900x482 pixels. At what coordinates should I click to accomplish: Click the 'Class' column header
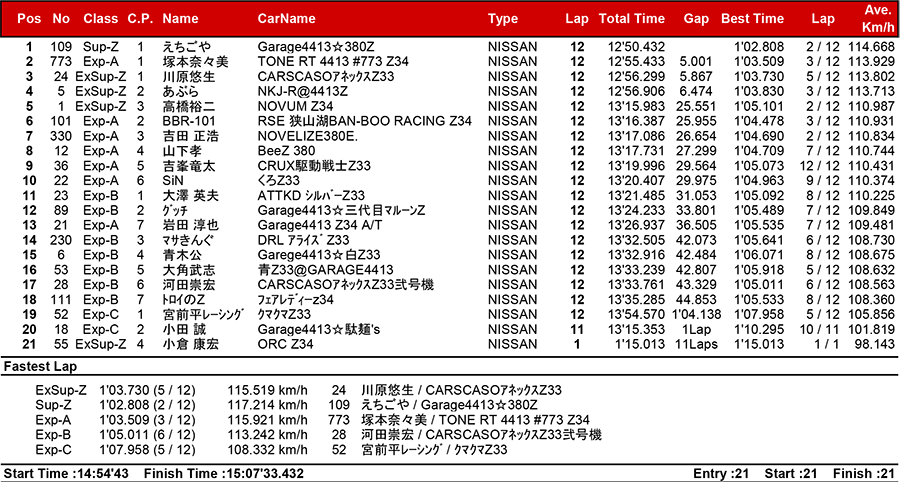pyautogui.click(x=100, y=19)
